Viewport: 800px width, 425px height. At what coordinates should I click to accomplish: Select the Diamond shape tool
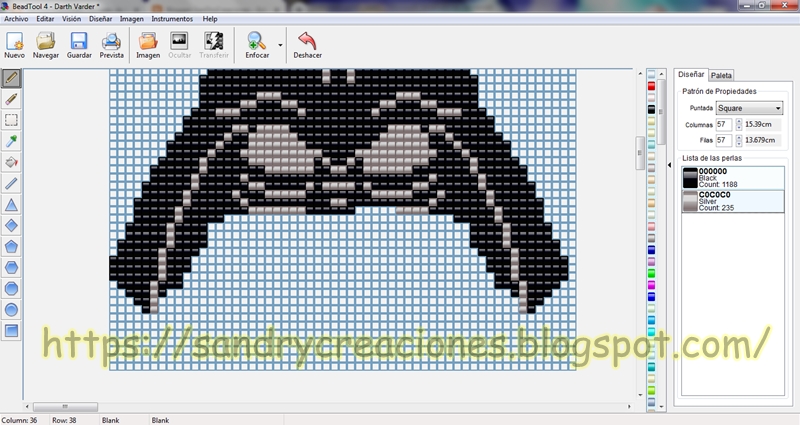(x=11, y=226)
